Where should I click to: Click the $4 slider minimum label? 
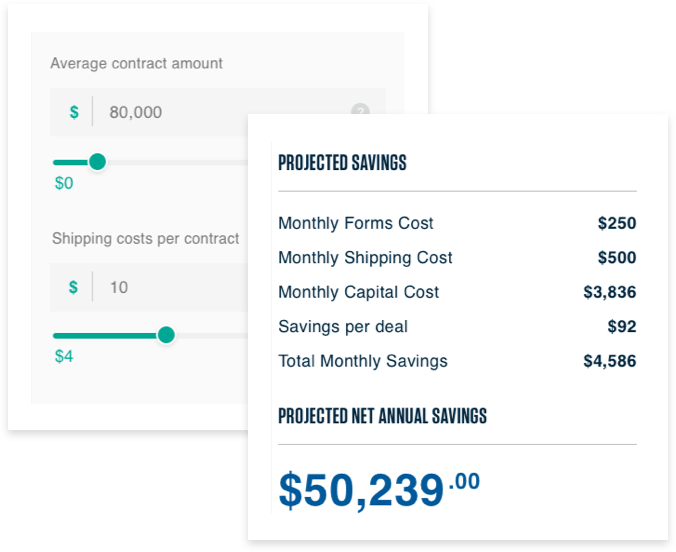(x=64, y=356)
